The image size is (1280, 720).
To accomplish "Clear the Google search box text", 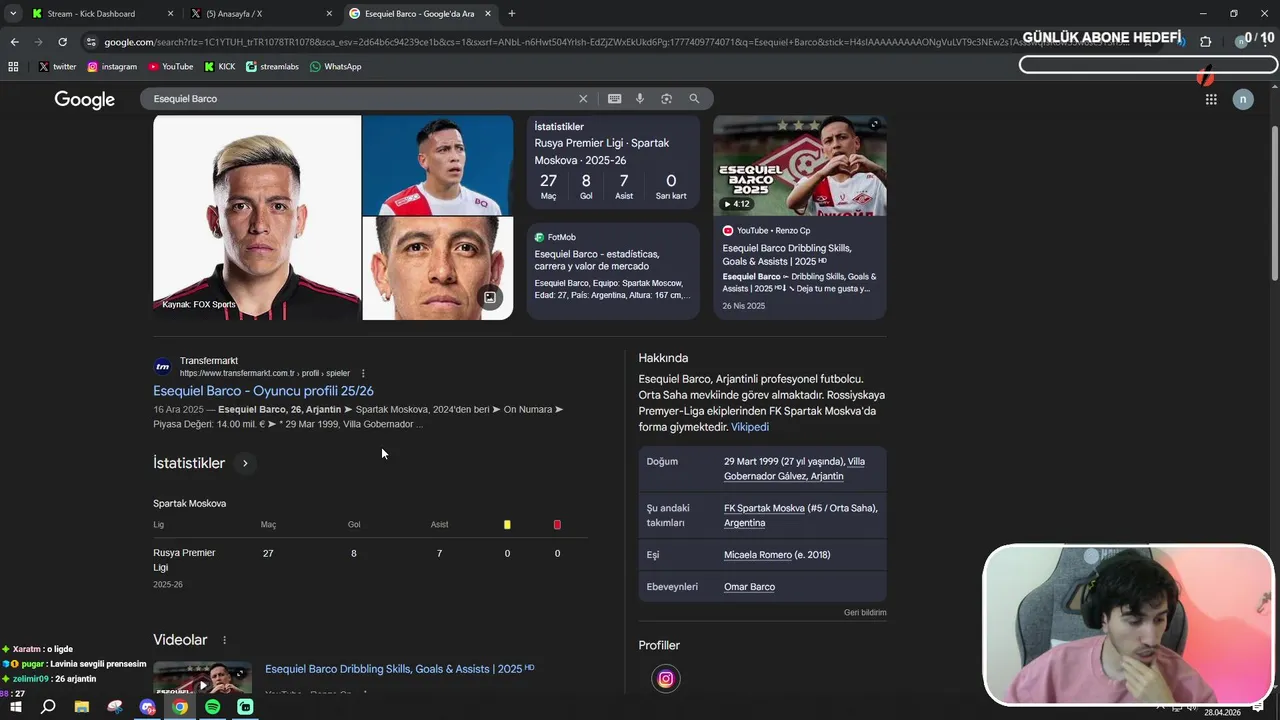I will [x=583, y=99].
